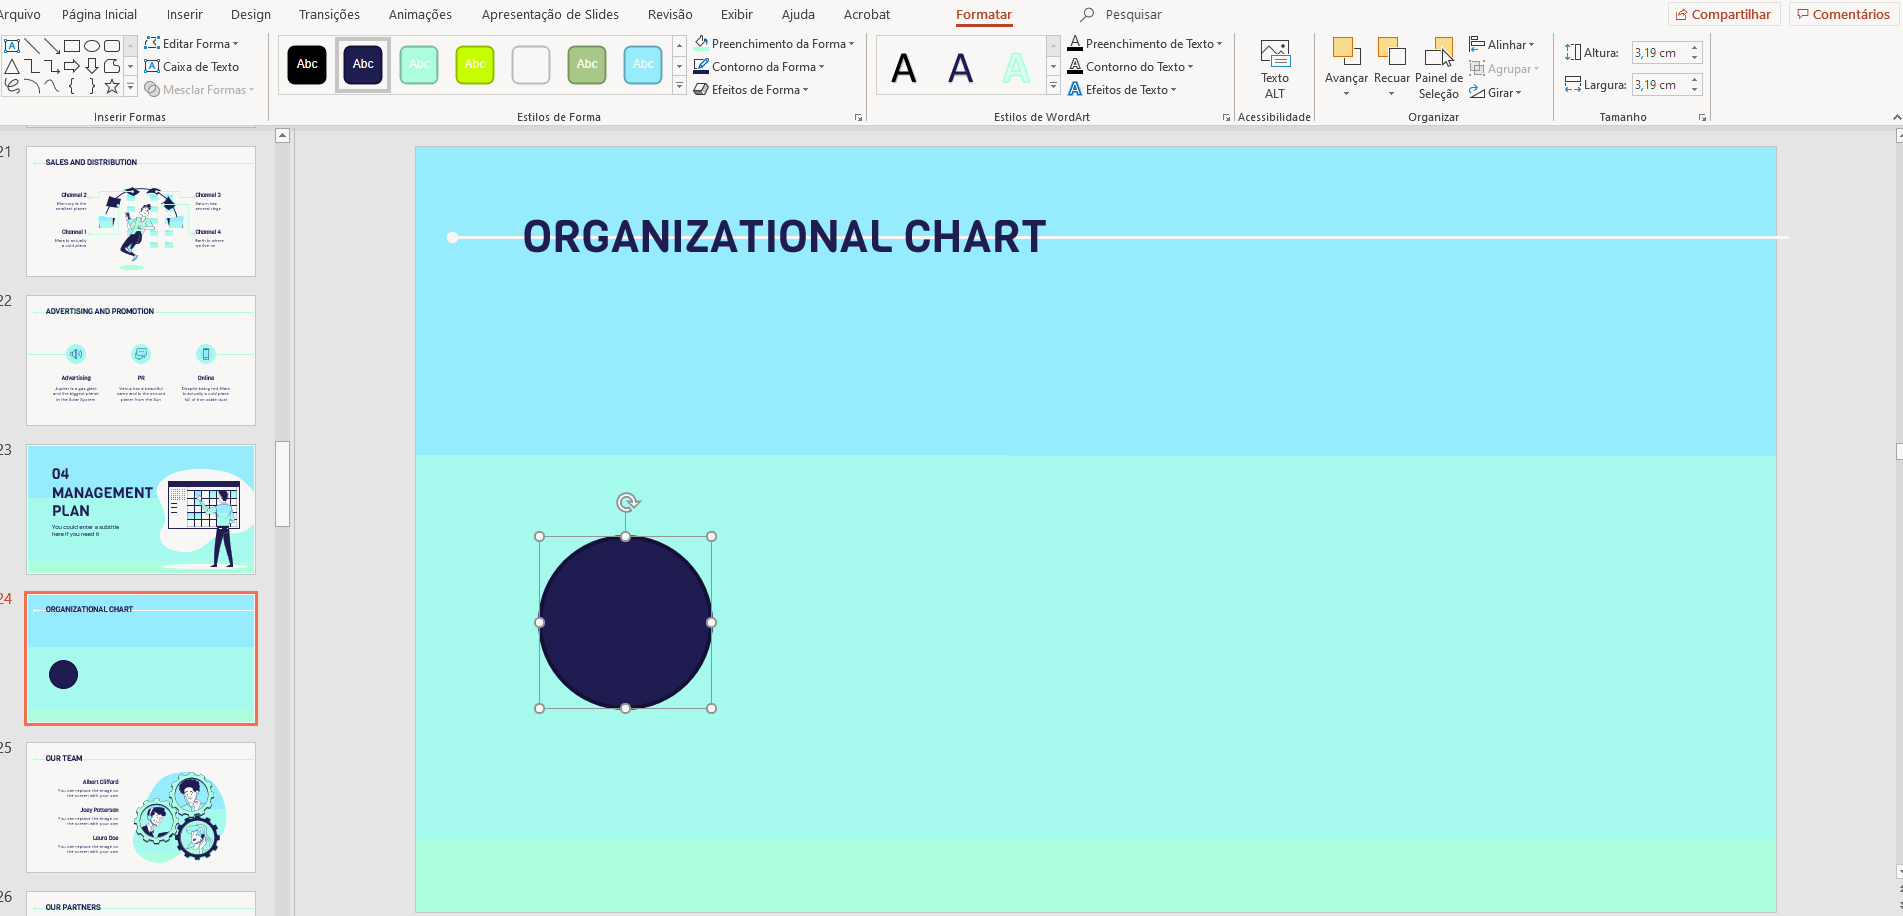1903x916 pixels.
Task: Select the rounded rectangle shape
Action: click(x=112, y=46)
